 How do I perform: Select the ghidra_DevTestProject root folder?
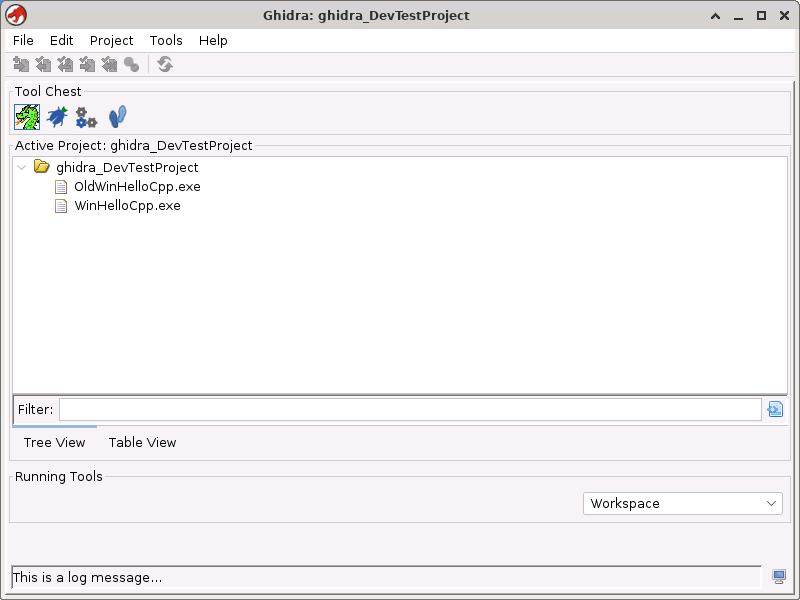127,168
